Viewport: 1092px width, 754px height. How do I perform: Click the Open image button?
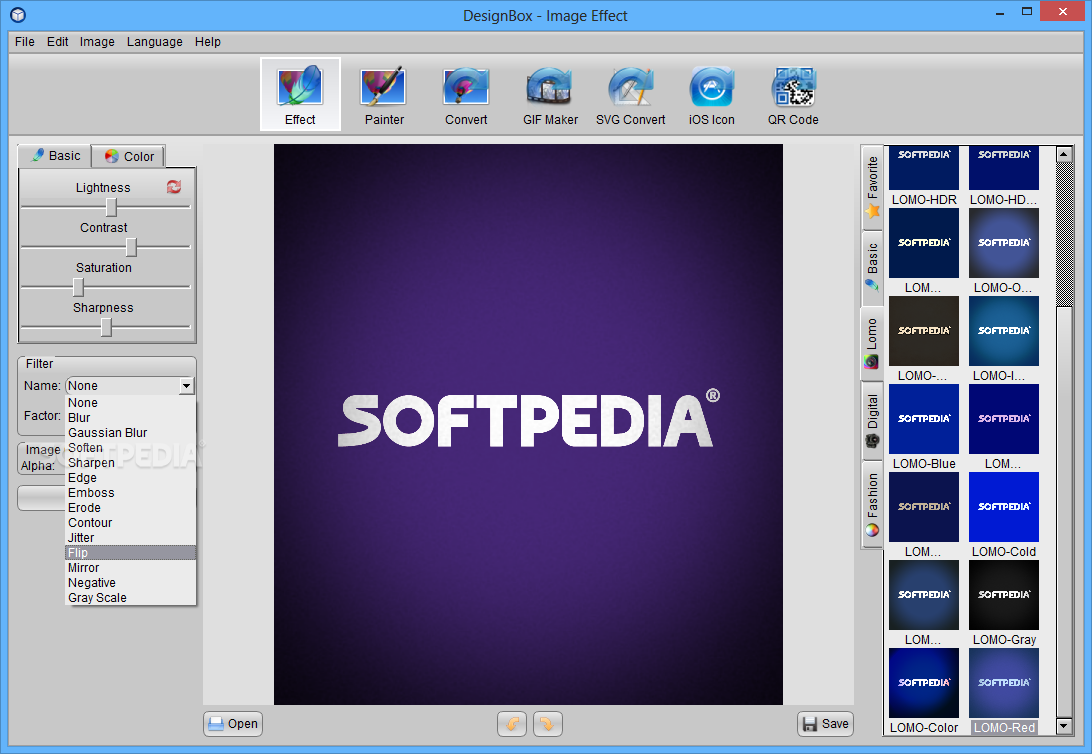click(233, 724)
